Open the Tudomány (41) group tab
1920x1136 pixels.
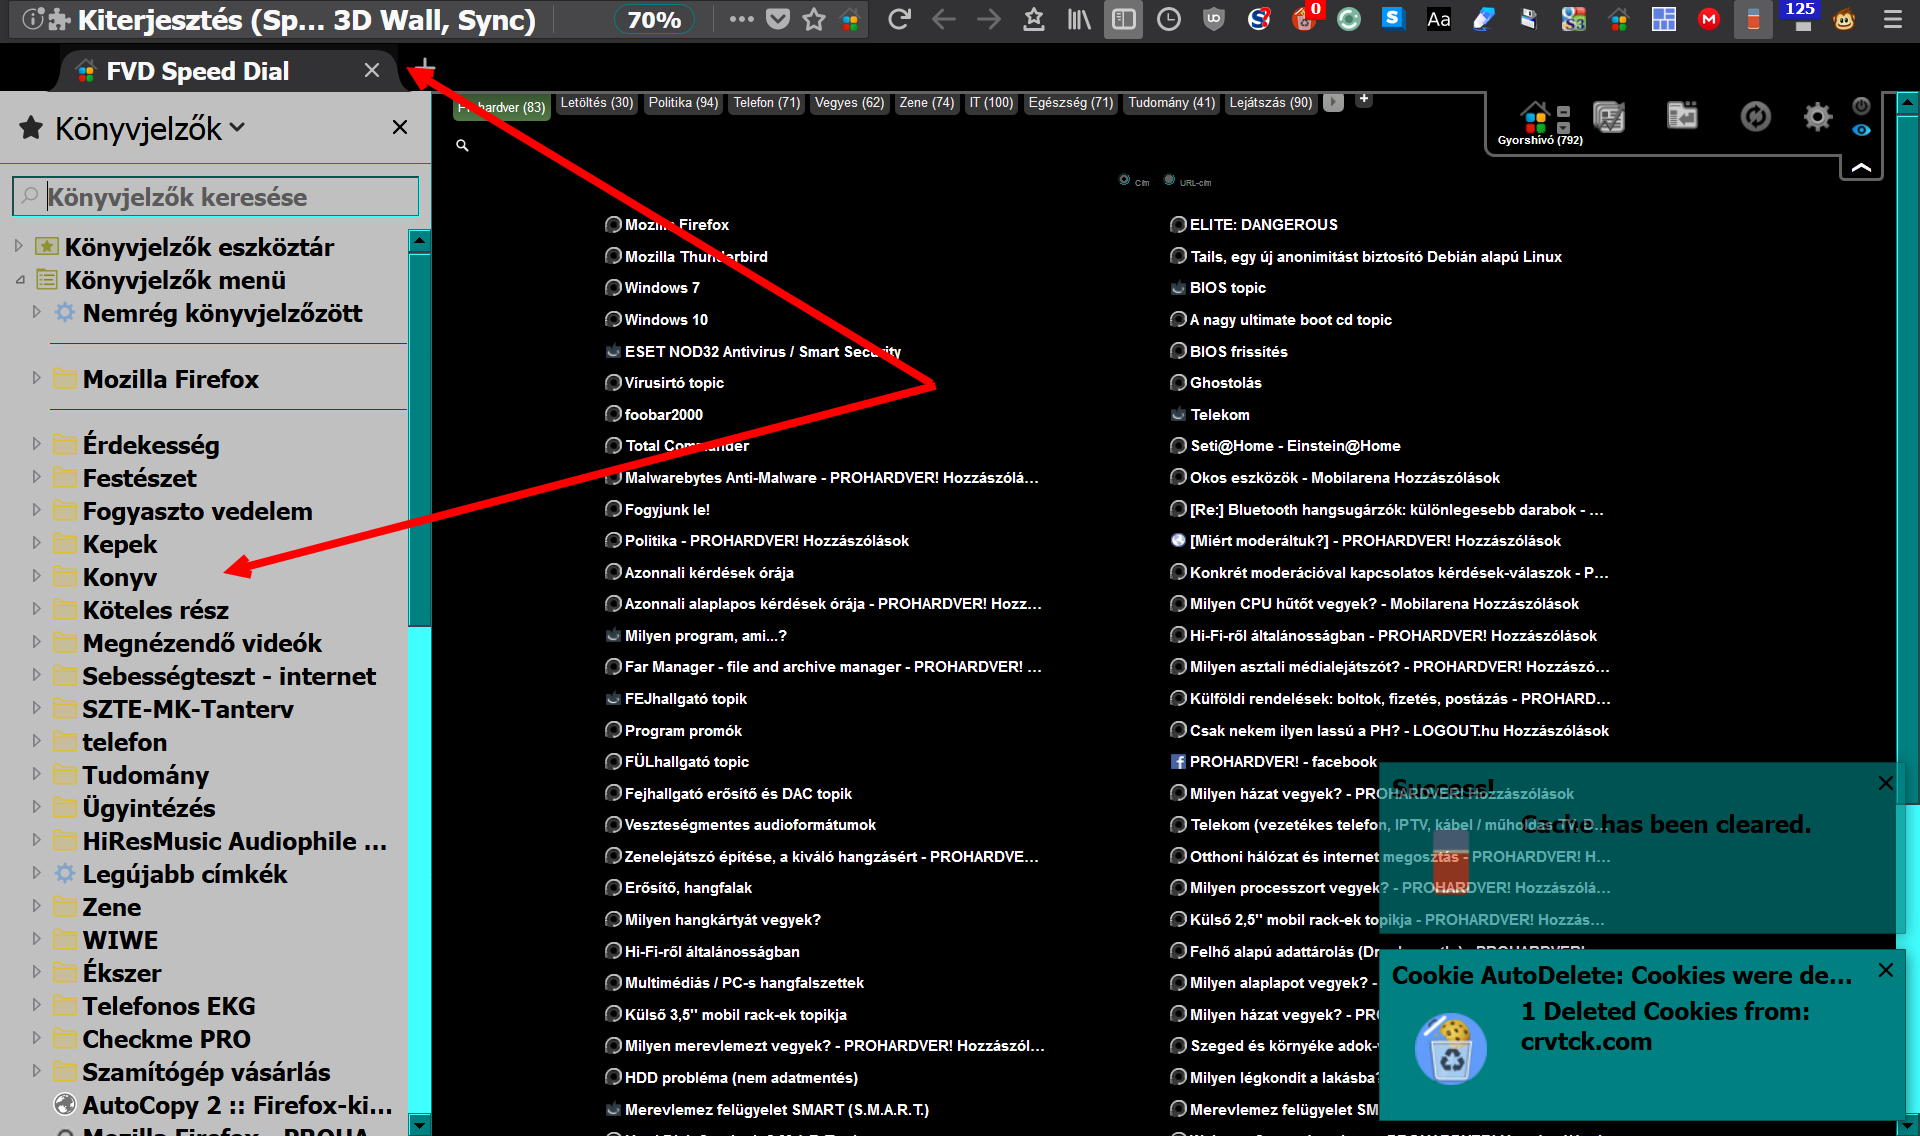[x=1171, y=103]
